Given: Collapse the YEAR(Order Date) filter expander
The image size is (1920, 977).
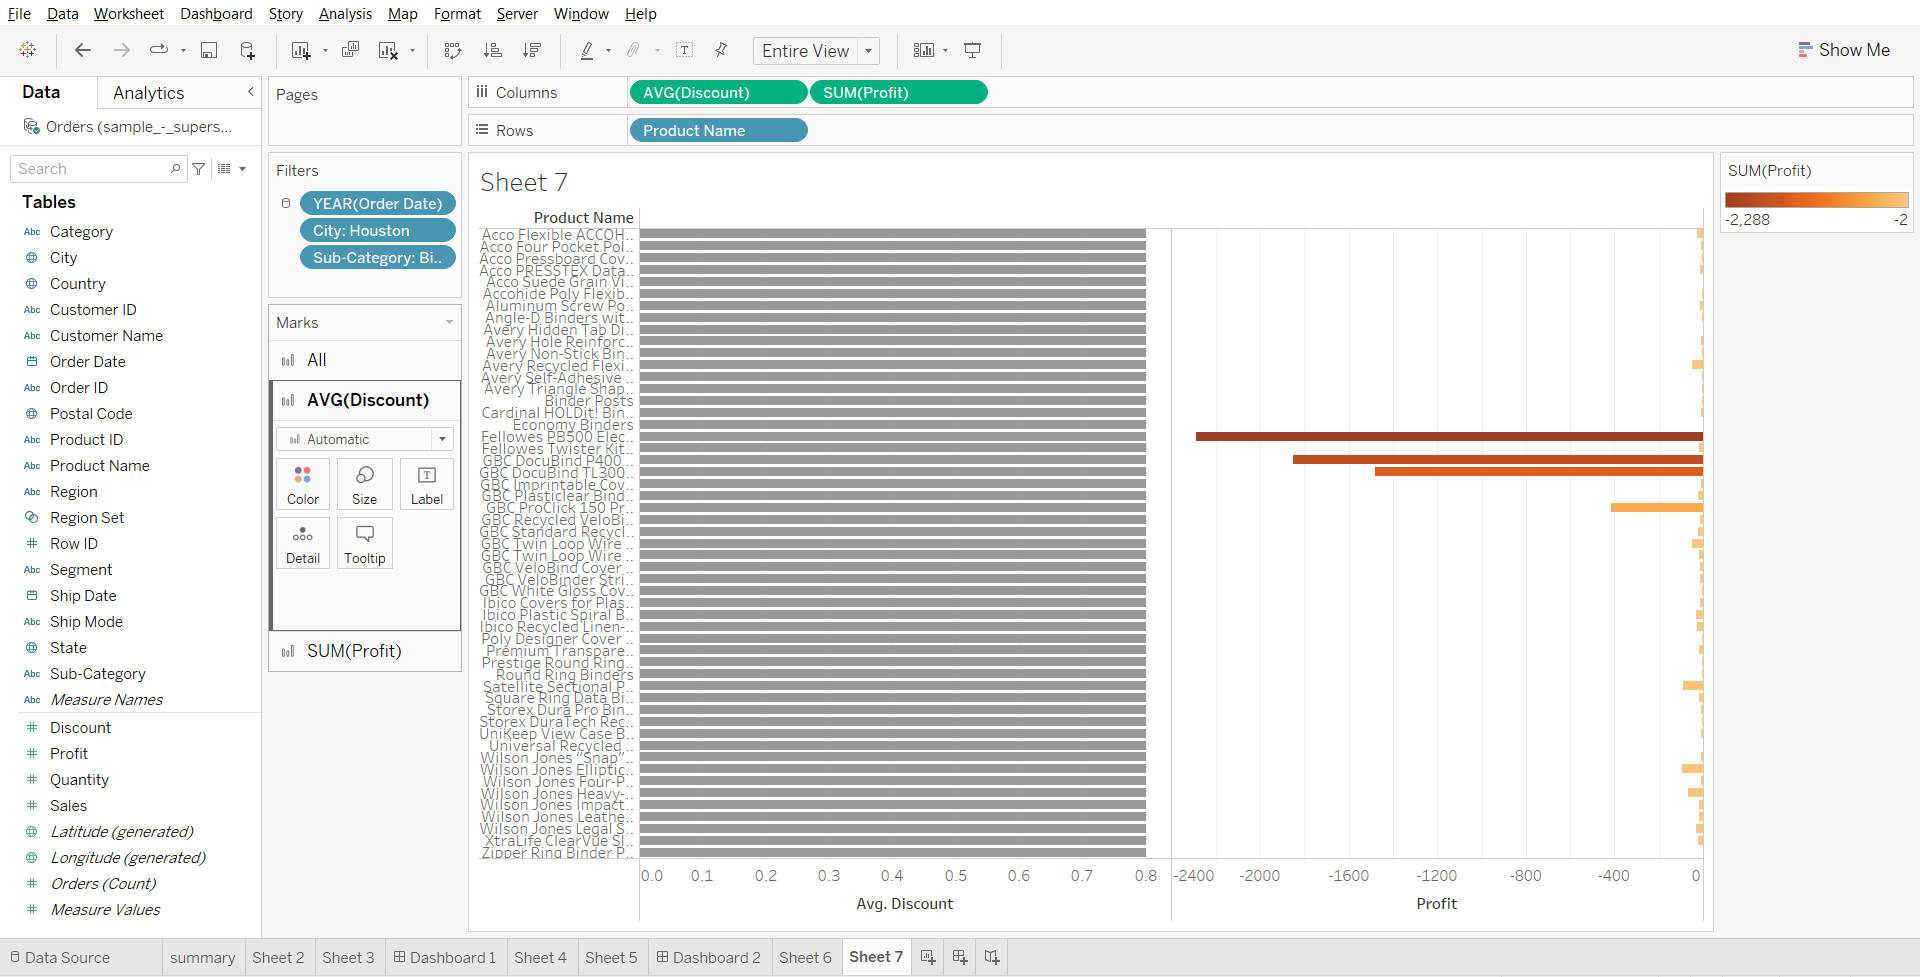Looking at the screenshot, I should click(x=286, y=203).
